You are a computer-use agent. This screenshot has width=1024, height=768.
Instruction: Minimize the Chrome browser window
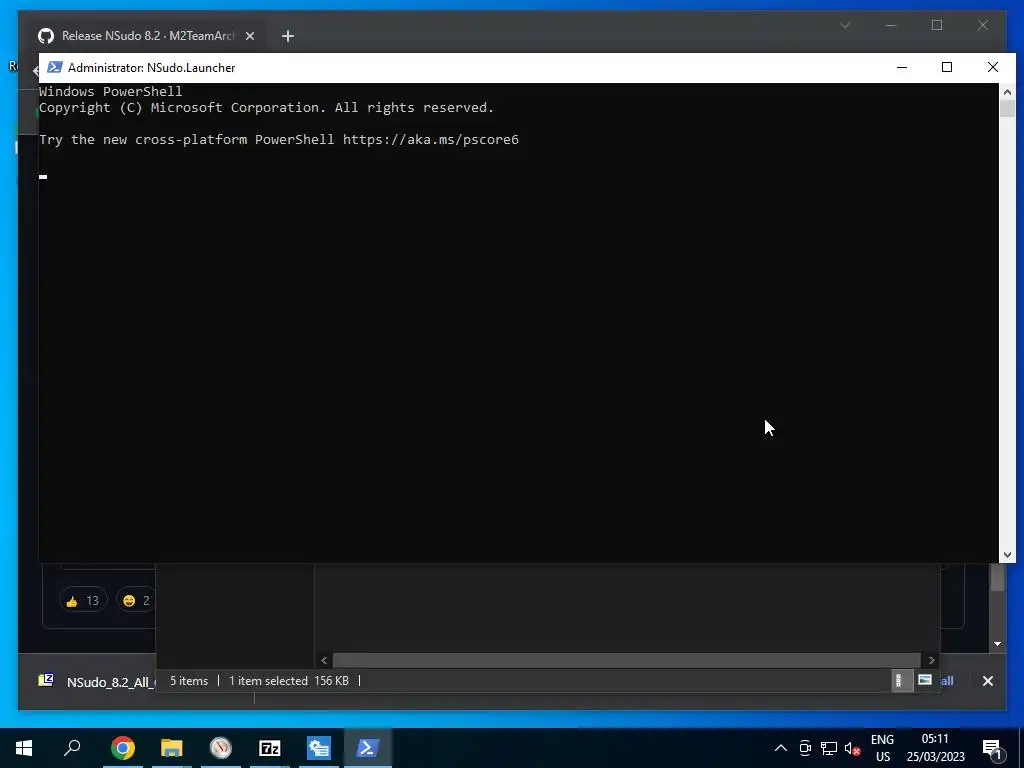tap(891, 25)
